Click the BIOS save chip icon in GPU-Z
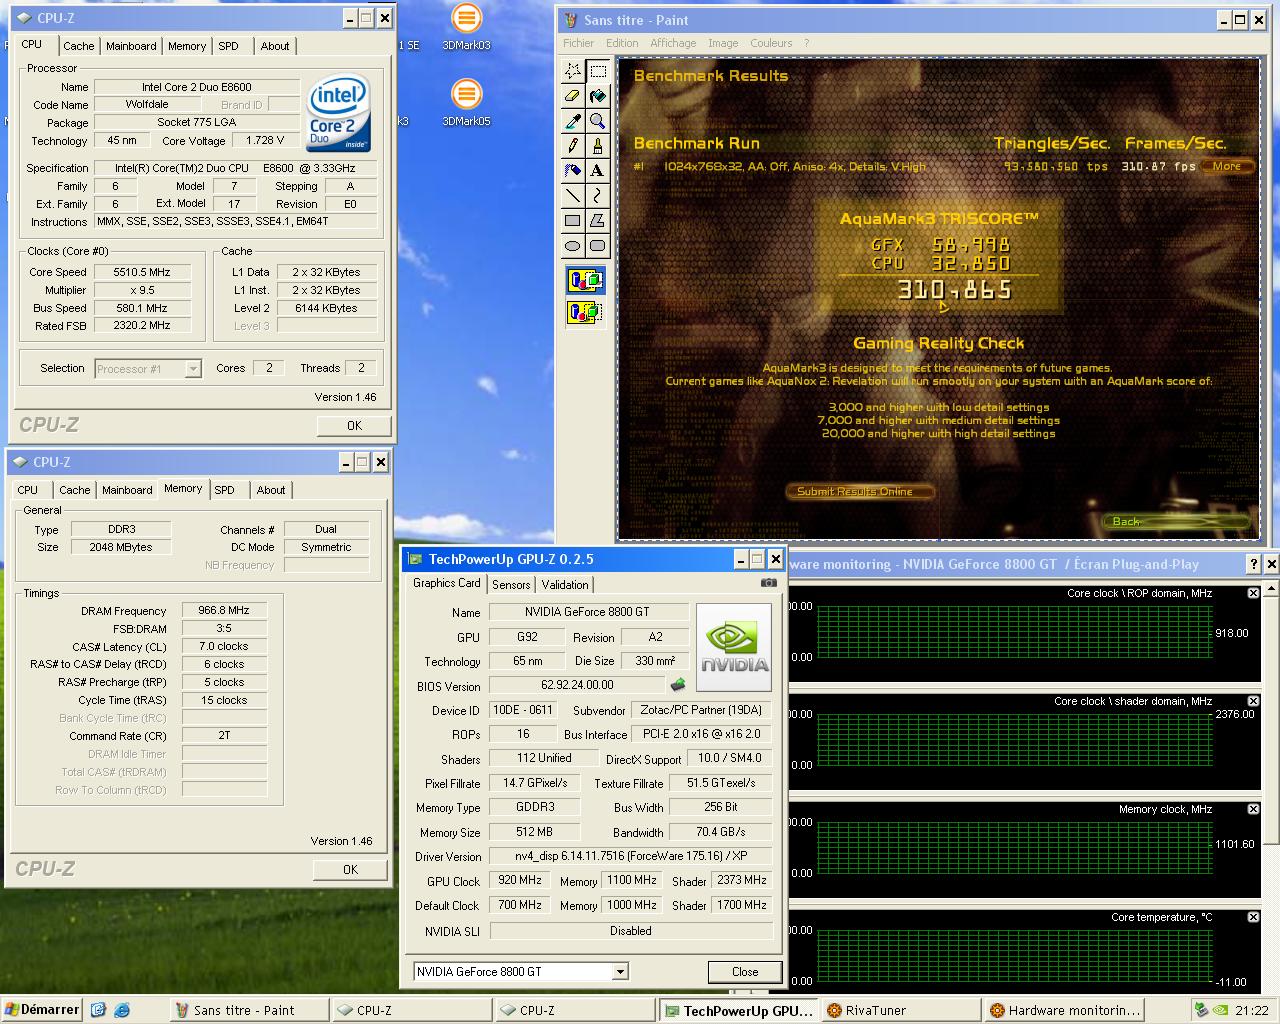 click(x=678, y=685)
